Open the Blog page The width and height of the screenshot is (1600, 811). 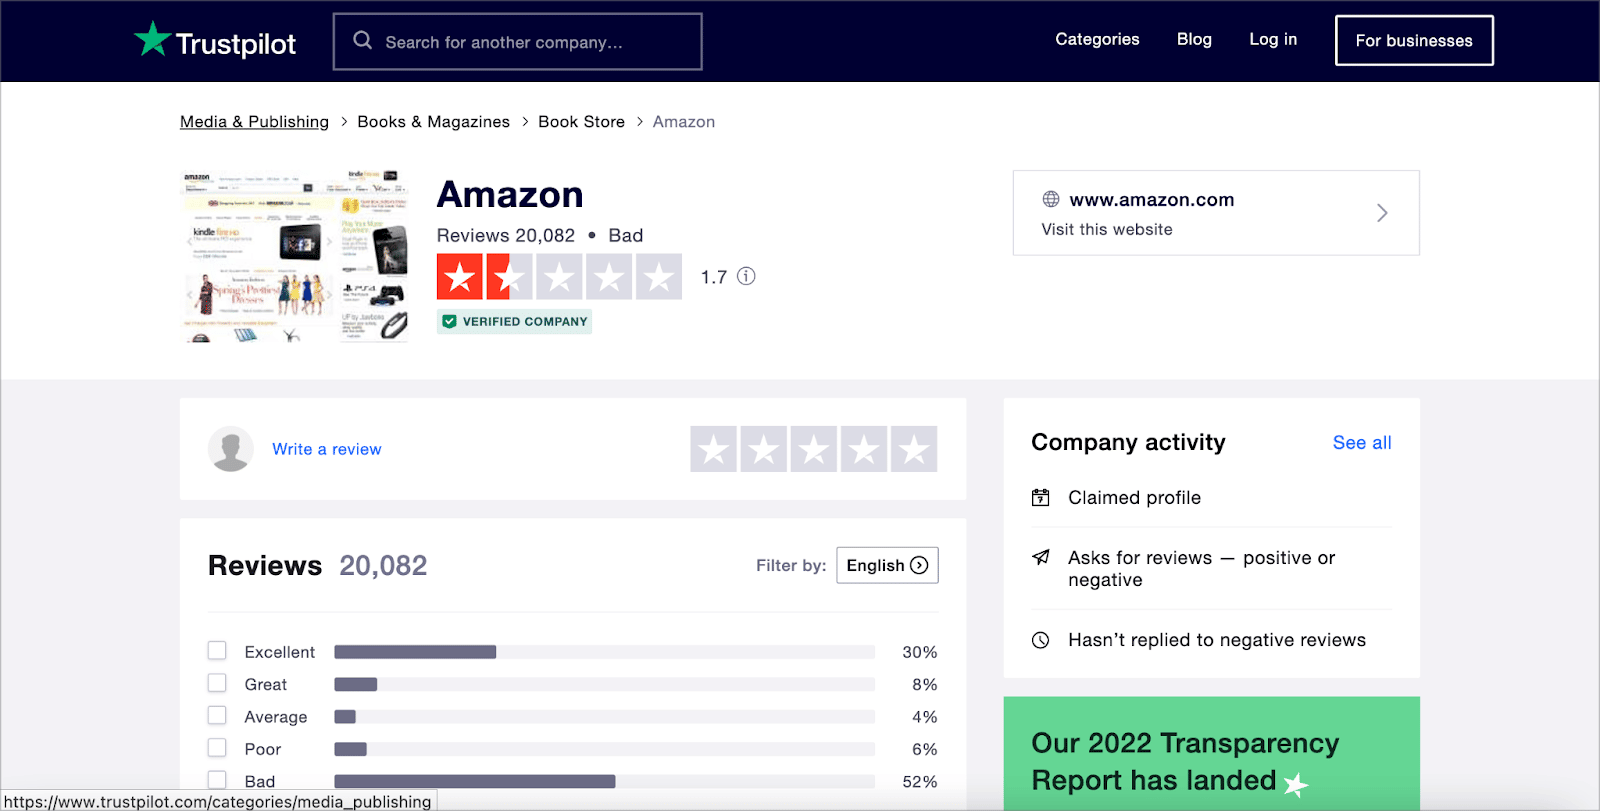tap(1194, 39)
